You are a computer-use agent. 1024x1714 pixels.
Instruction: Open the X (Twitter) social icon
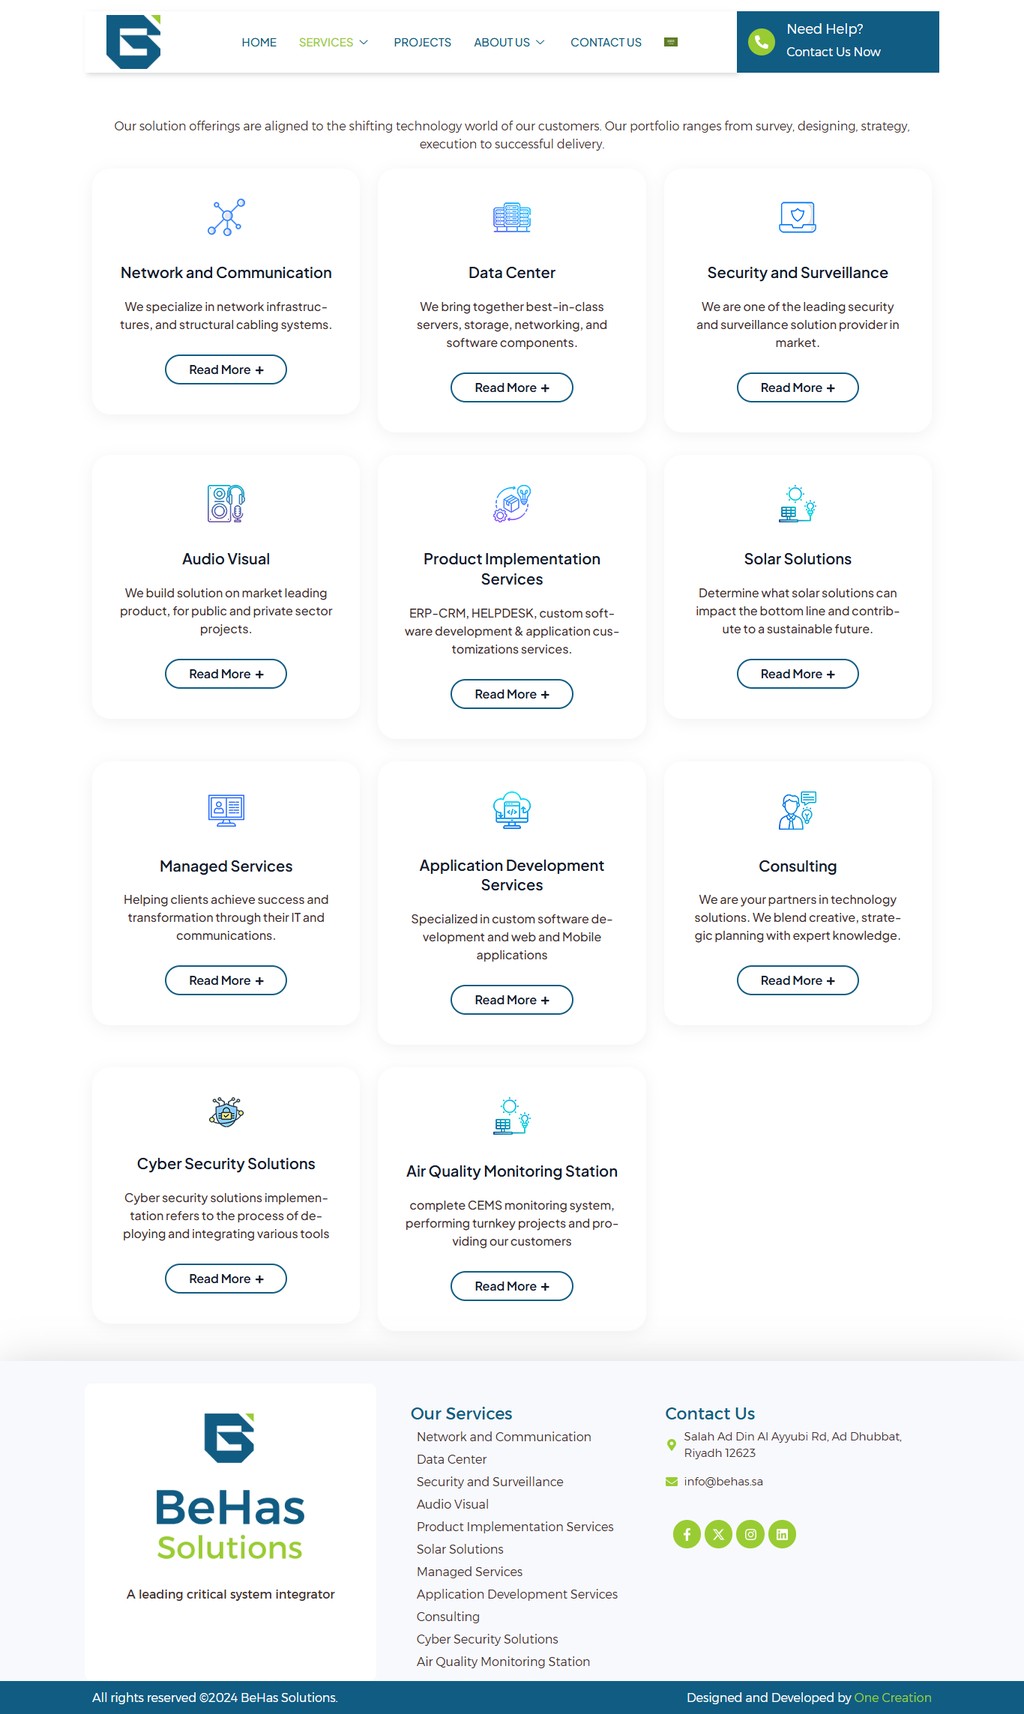(718, 1534)
